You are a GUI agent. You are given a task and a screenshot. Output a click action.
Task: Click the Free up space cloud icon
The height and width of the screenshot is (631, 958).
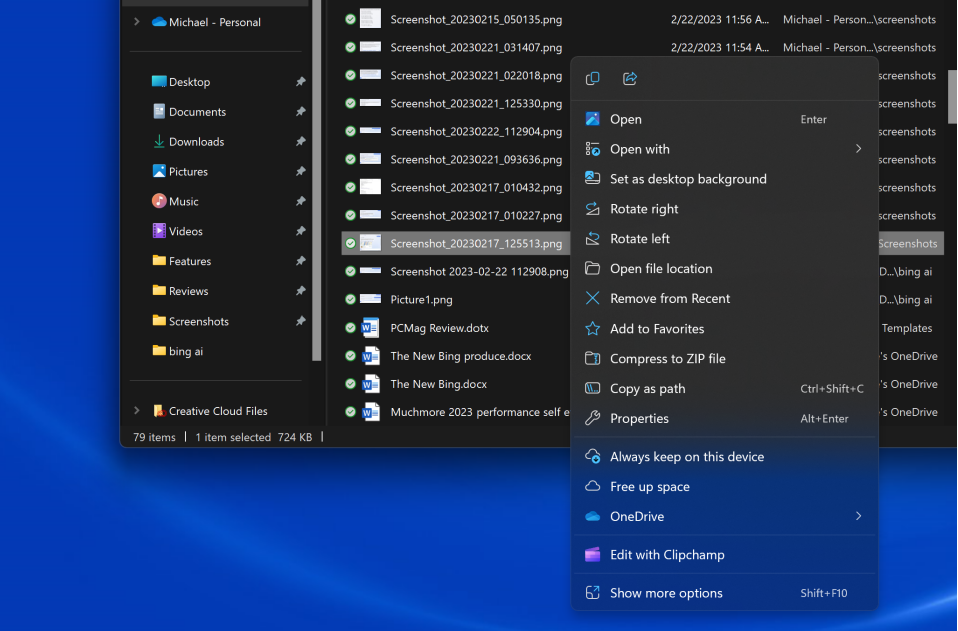pos(592,486)
